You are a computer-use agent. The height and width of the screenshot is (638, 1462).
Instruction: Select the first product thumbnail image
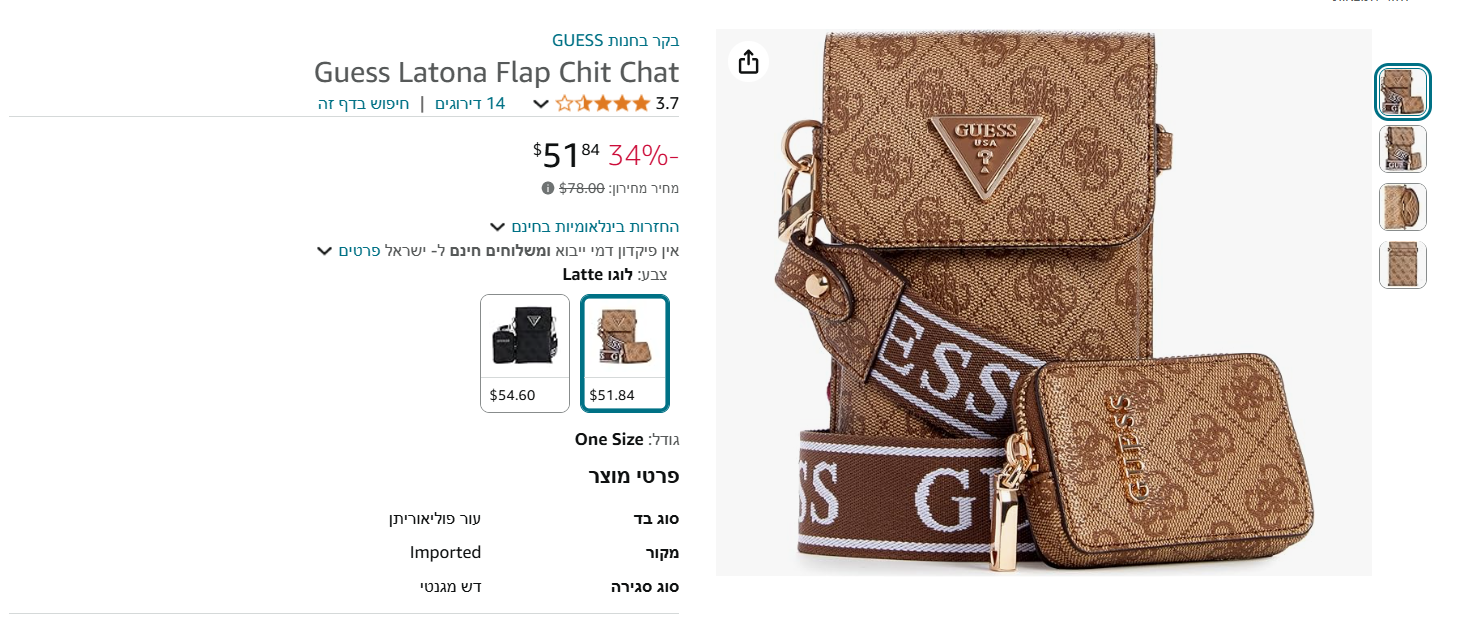(1402, 92)
